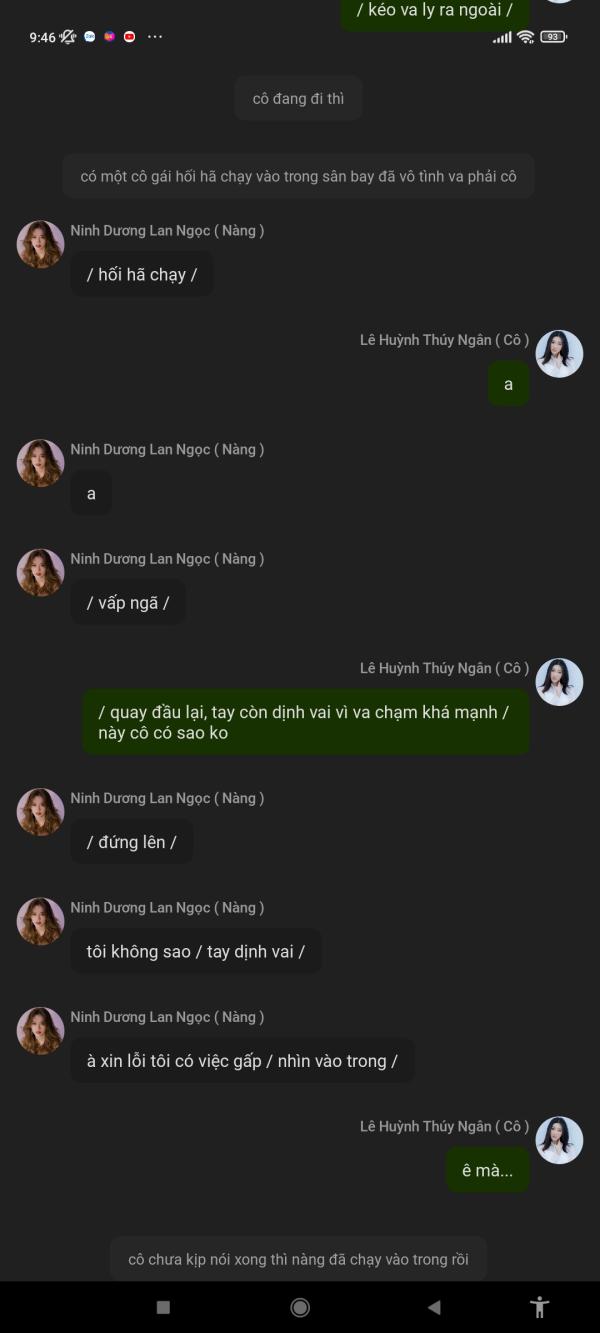Image resolution: width=600 pixels, height=1333 pixels.
Task: Tap narration 'cô đang đi thì' bubble
Action: coord(298,99)
